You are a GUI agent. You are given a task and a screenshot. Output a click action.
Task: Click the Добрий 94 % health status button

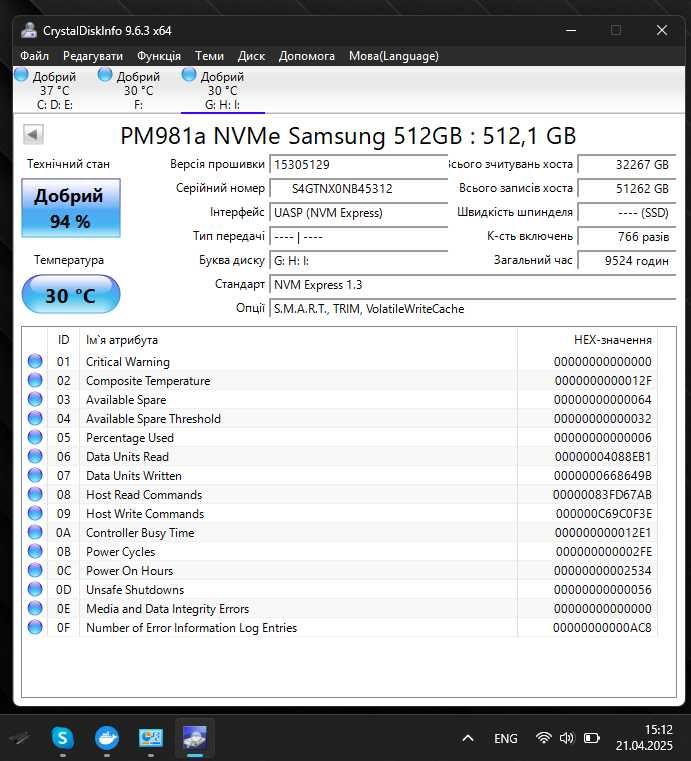pos(71,208)
